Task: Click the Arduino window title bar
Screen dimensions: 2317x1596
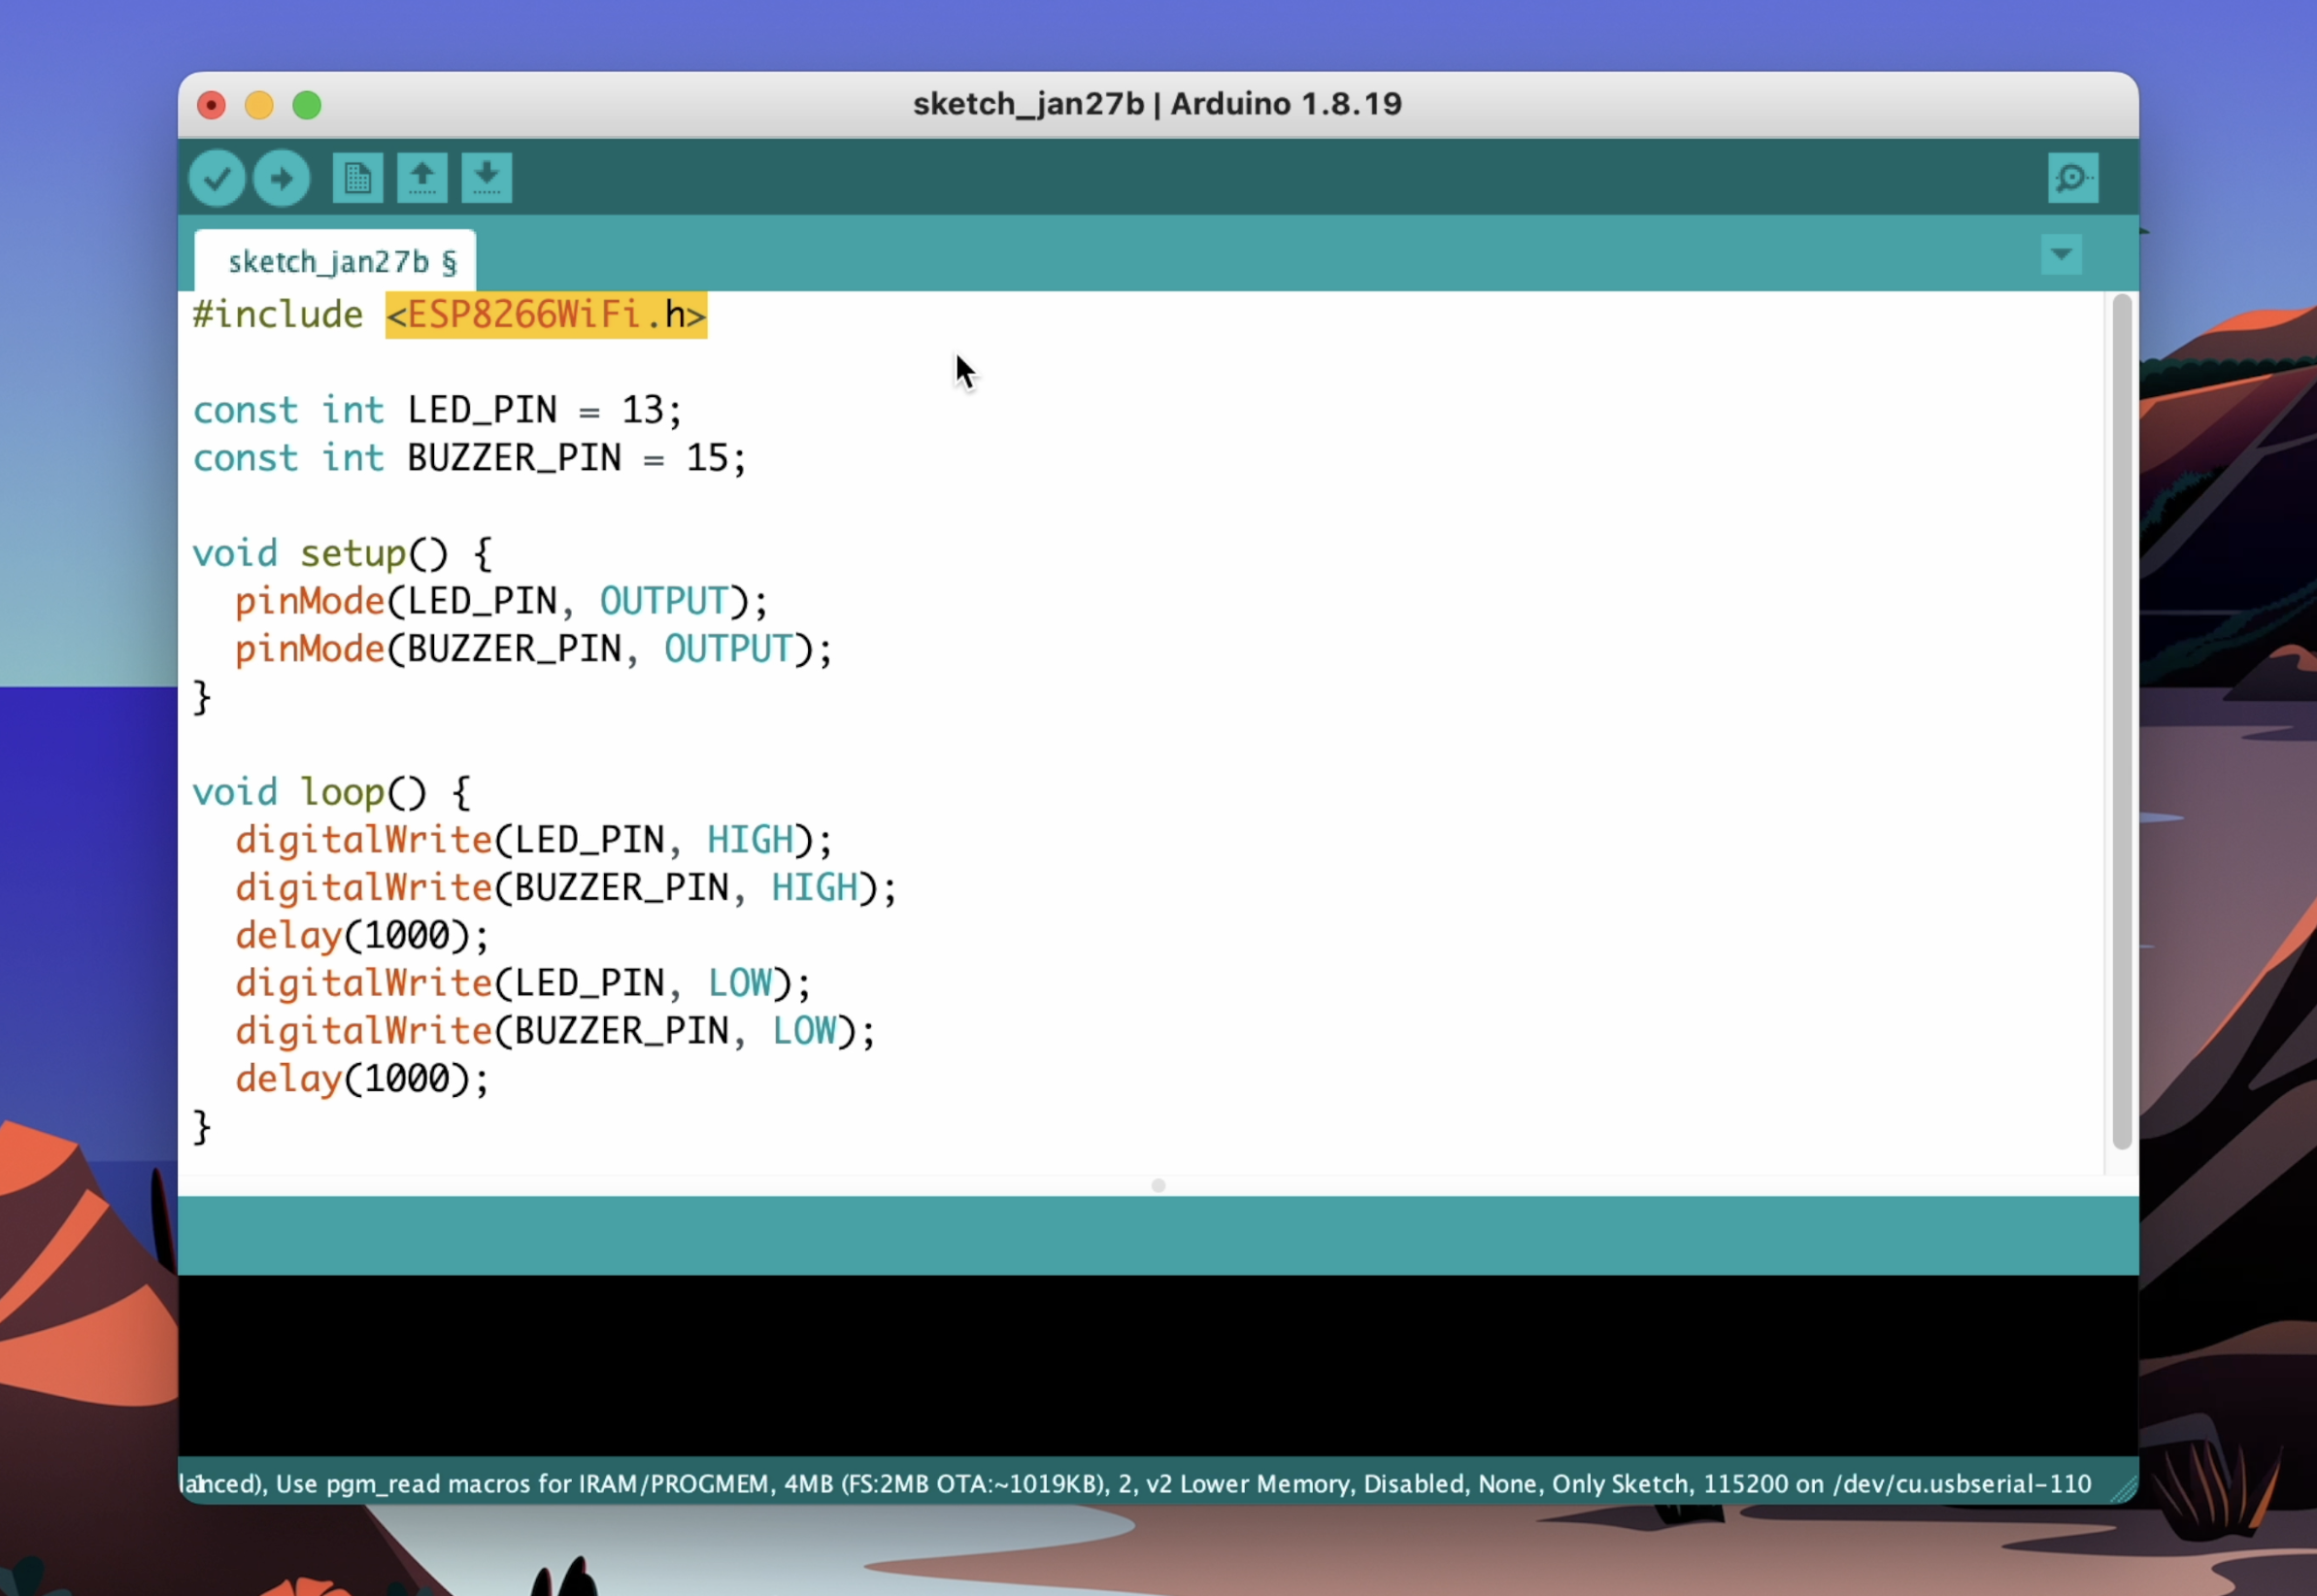Action: pyautogui.click(x=1157, y=103)
